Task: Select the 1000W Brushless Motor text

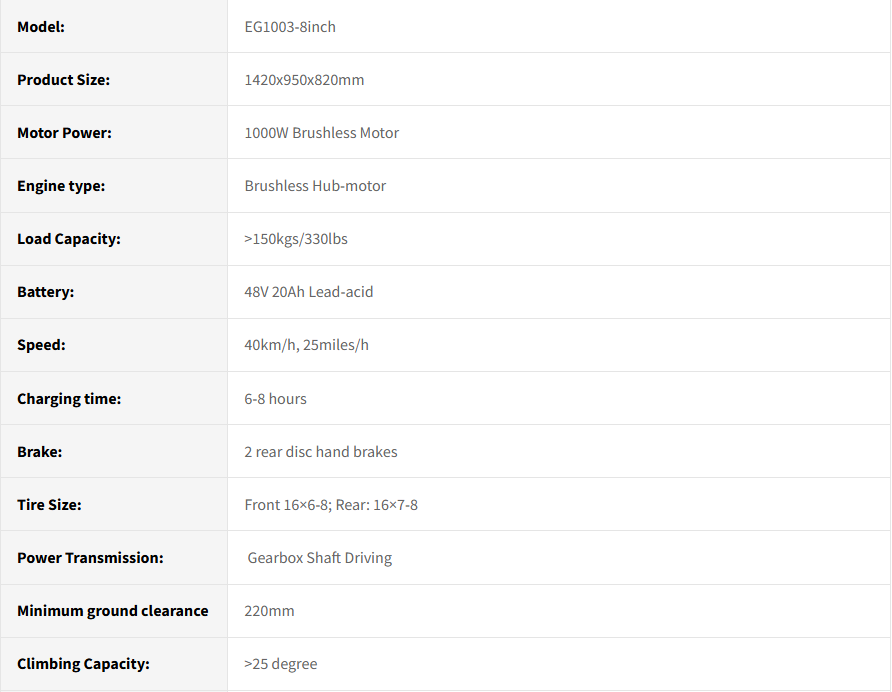Action: [321, 133]
